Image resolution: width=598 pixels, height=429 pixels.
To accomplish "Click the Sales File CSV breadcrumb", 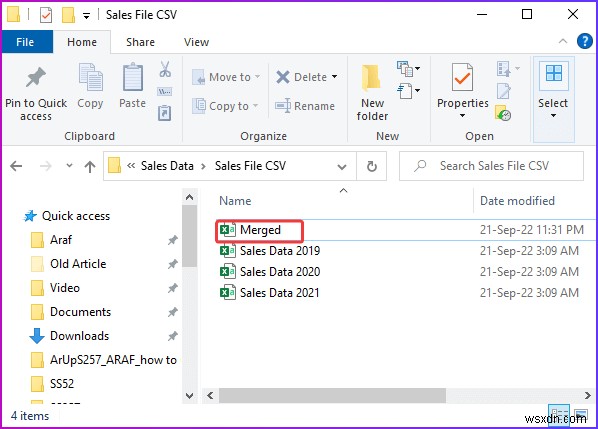I will (x=250, y=166).
